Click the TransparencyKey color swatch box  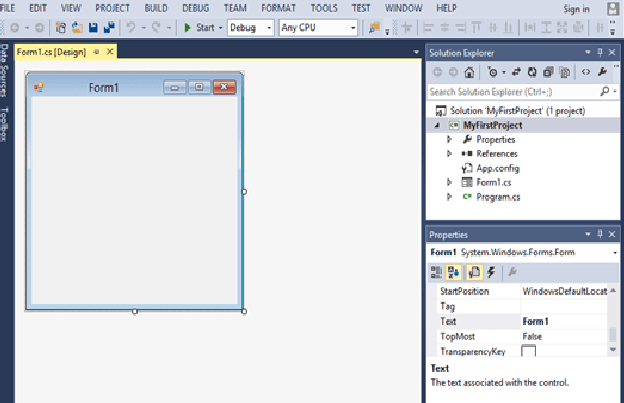[529, 352]
